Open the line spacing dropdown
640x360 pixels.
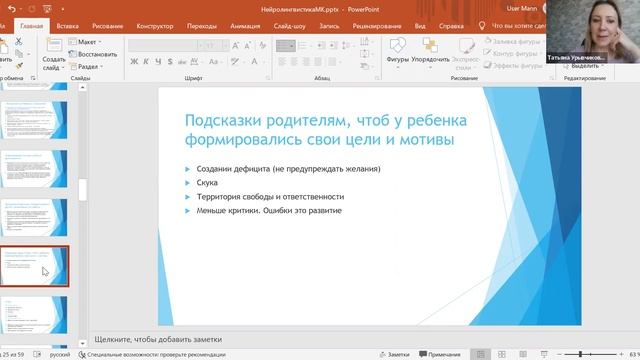[347, 45]
